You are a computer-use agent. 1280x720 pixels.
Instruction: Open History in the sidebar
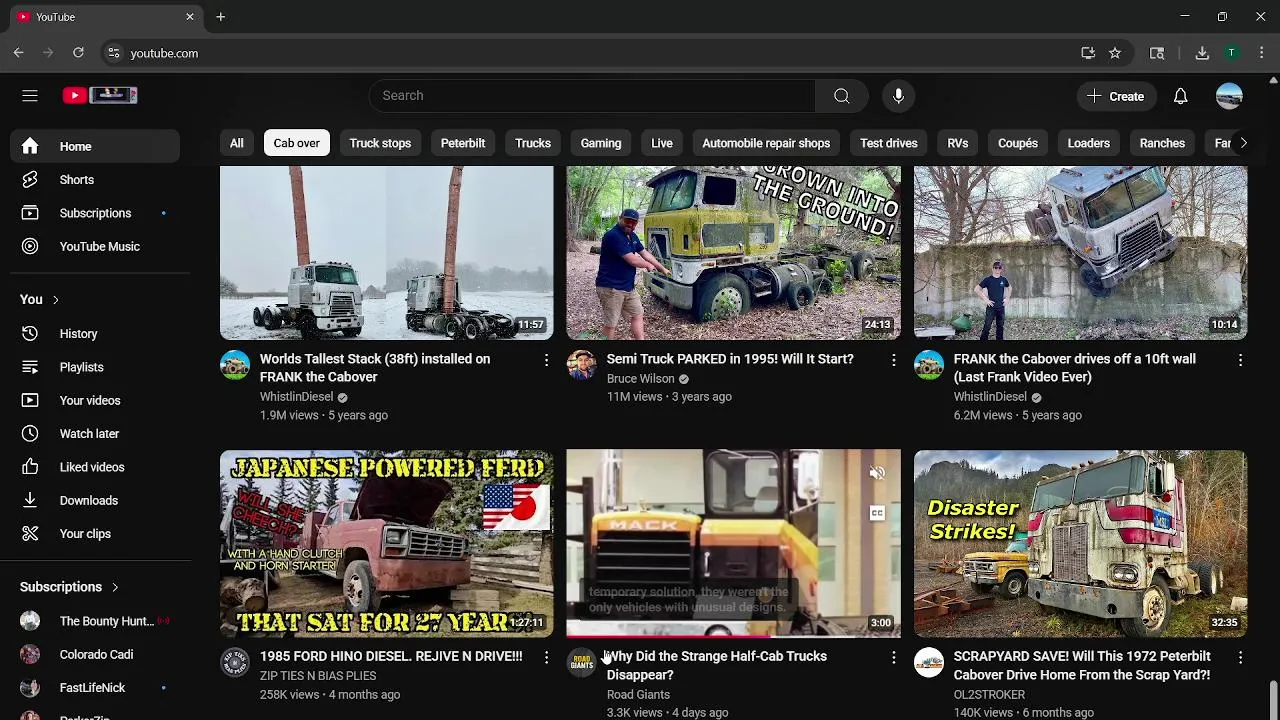pyautogui.click(x=95, y=334)
